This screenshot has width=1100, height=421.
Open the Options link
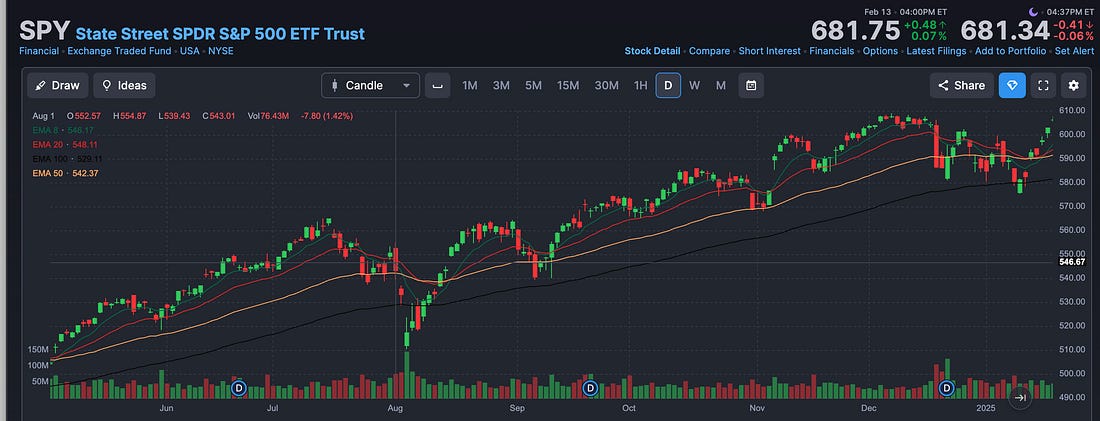[x=880, y=51]
